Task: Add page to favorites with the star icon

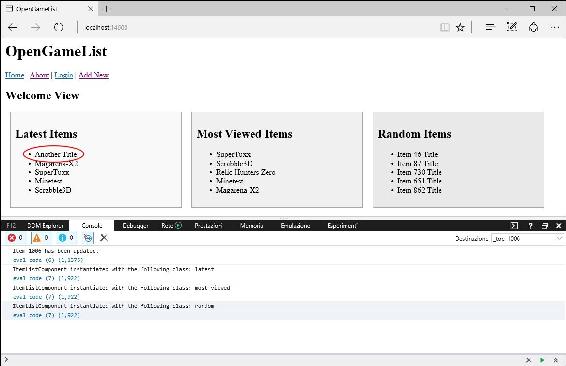Action: coord(460,27)
